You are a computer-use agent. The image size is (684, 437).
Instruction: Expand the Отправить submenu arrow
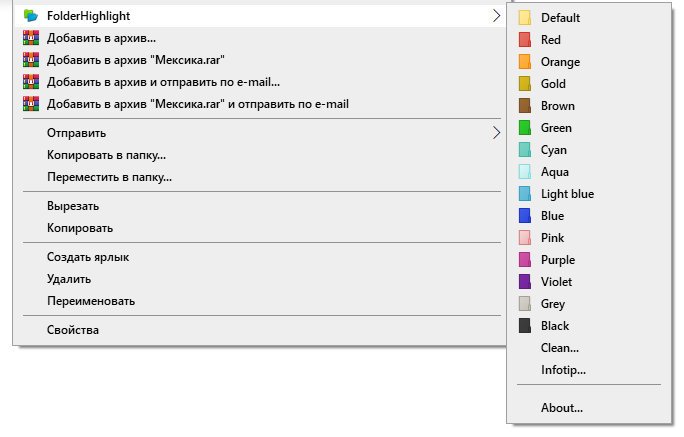click(x=496, y=133)
